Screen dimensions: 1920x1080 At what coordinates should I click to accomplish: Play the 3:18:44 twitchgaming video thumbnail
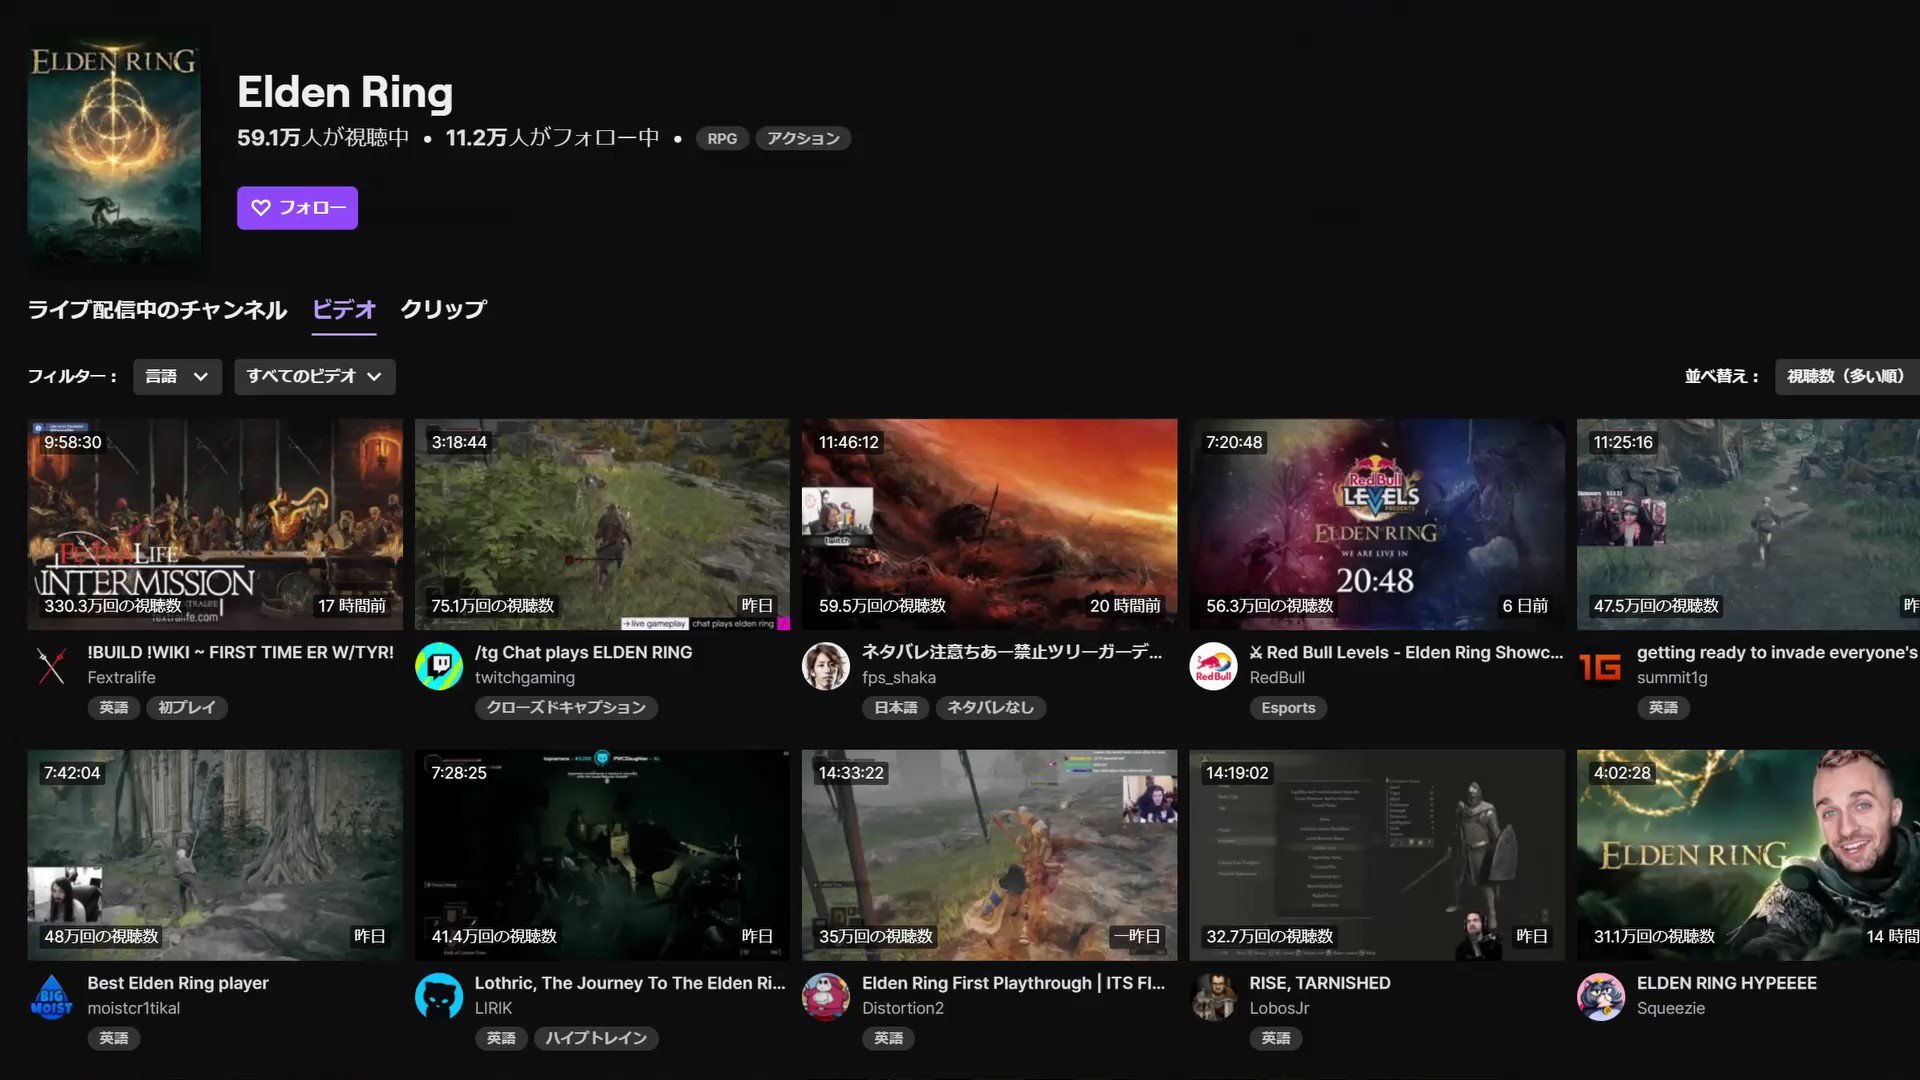602,524
